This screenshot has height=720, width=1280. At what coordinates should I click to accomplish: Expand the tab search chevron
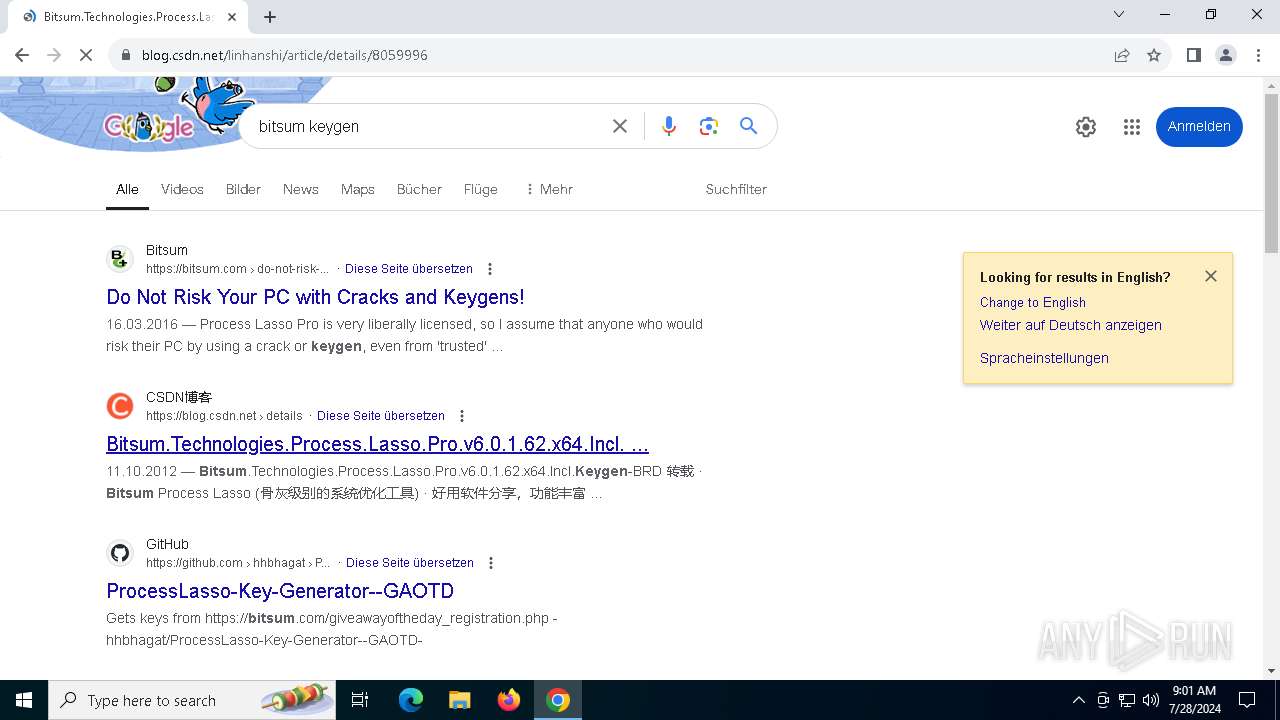coord(1119,14)
